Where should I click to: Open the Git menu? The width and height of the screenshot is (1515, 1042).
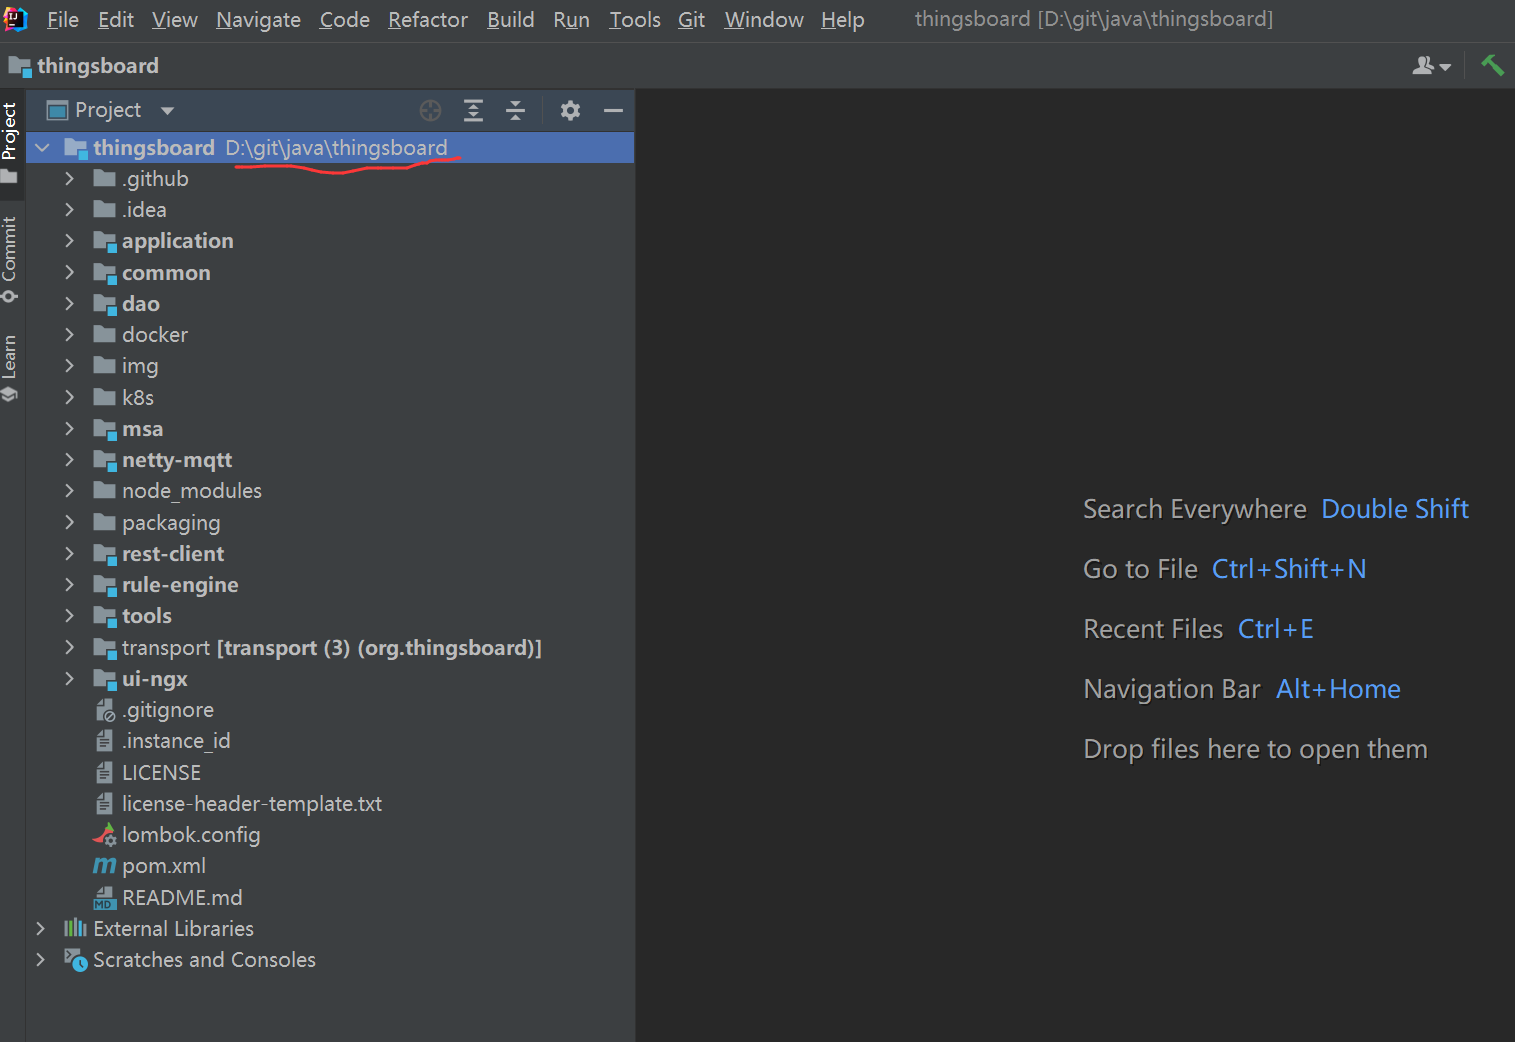click(691, 19)
